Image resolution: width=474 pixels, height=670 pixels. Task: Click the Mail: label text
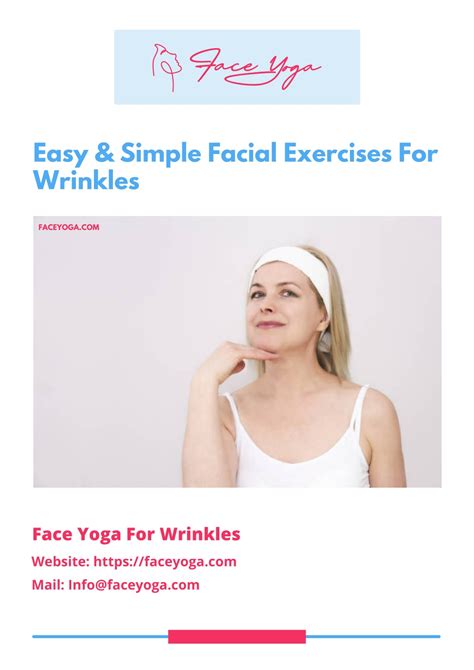[x=48, y=585]
